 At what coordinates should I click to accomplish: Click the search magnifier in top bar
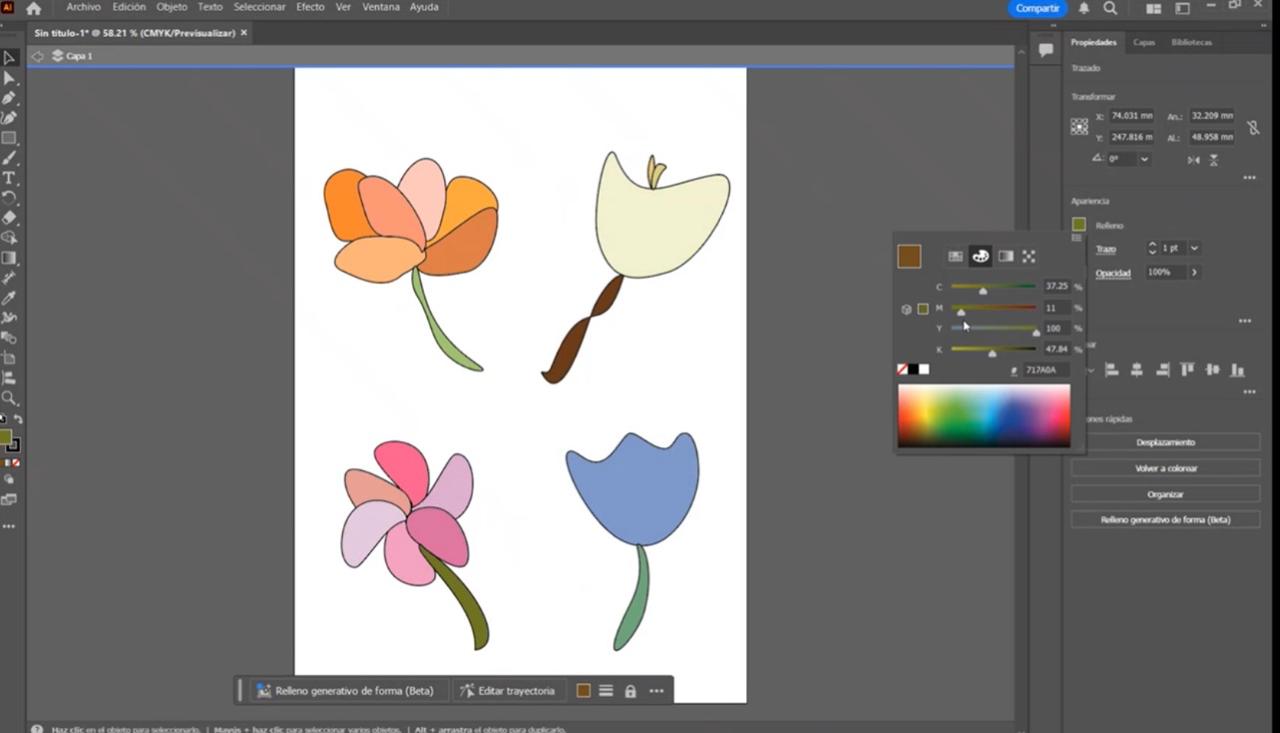1110,8
